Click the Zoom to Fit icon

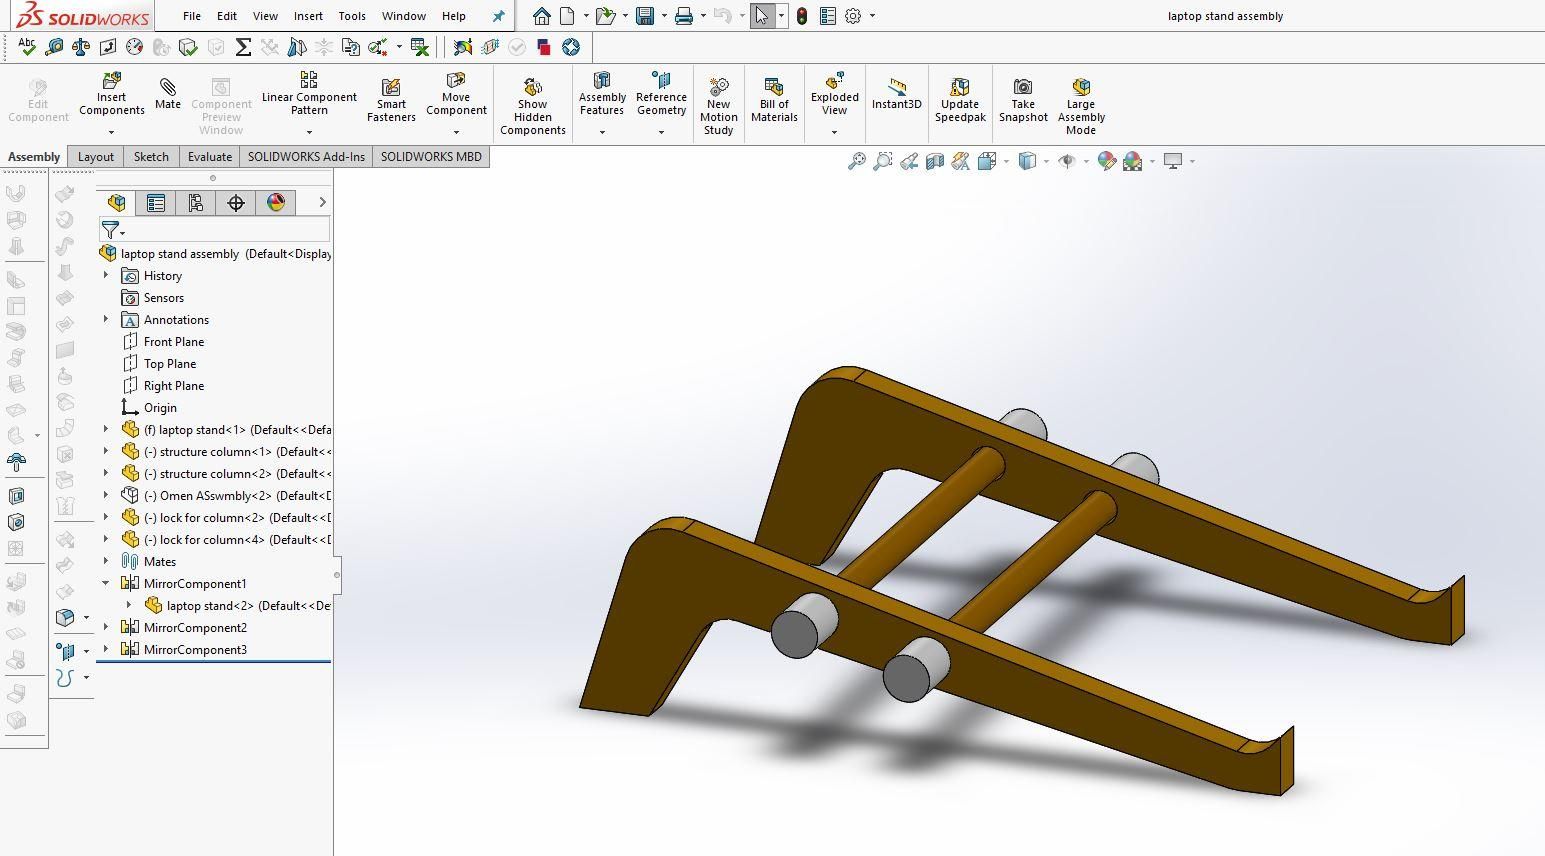click(858, 161)
